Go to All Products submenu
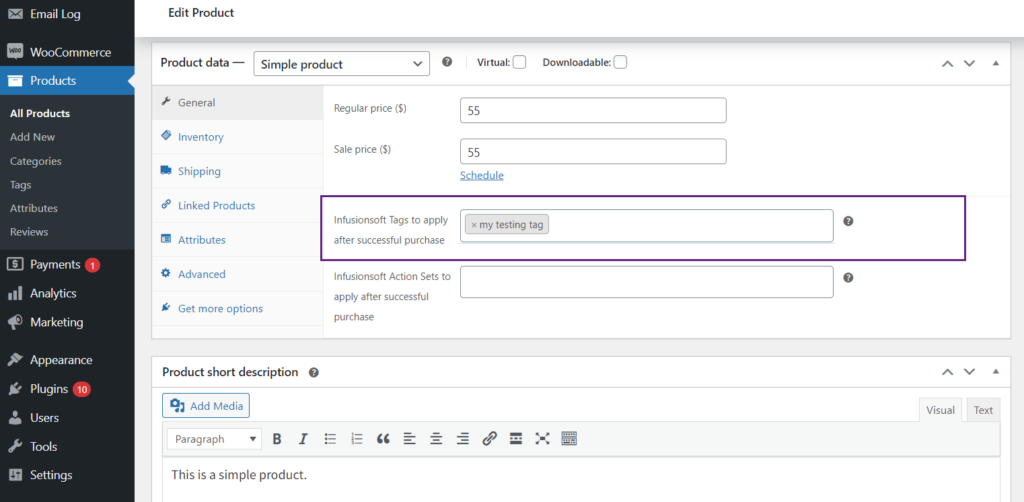 [40, 114]
